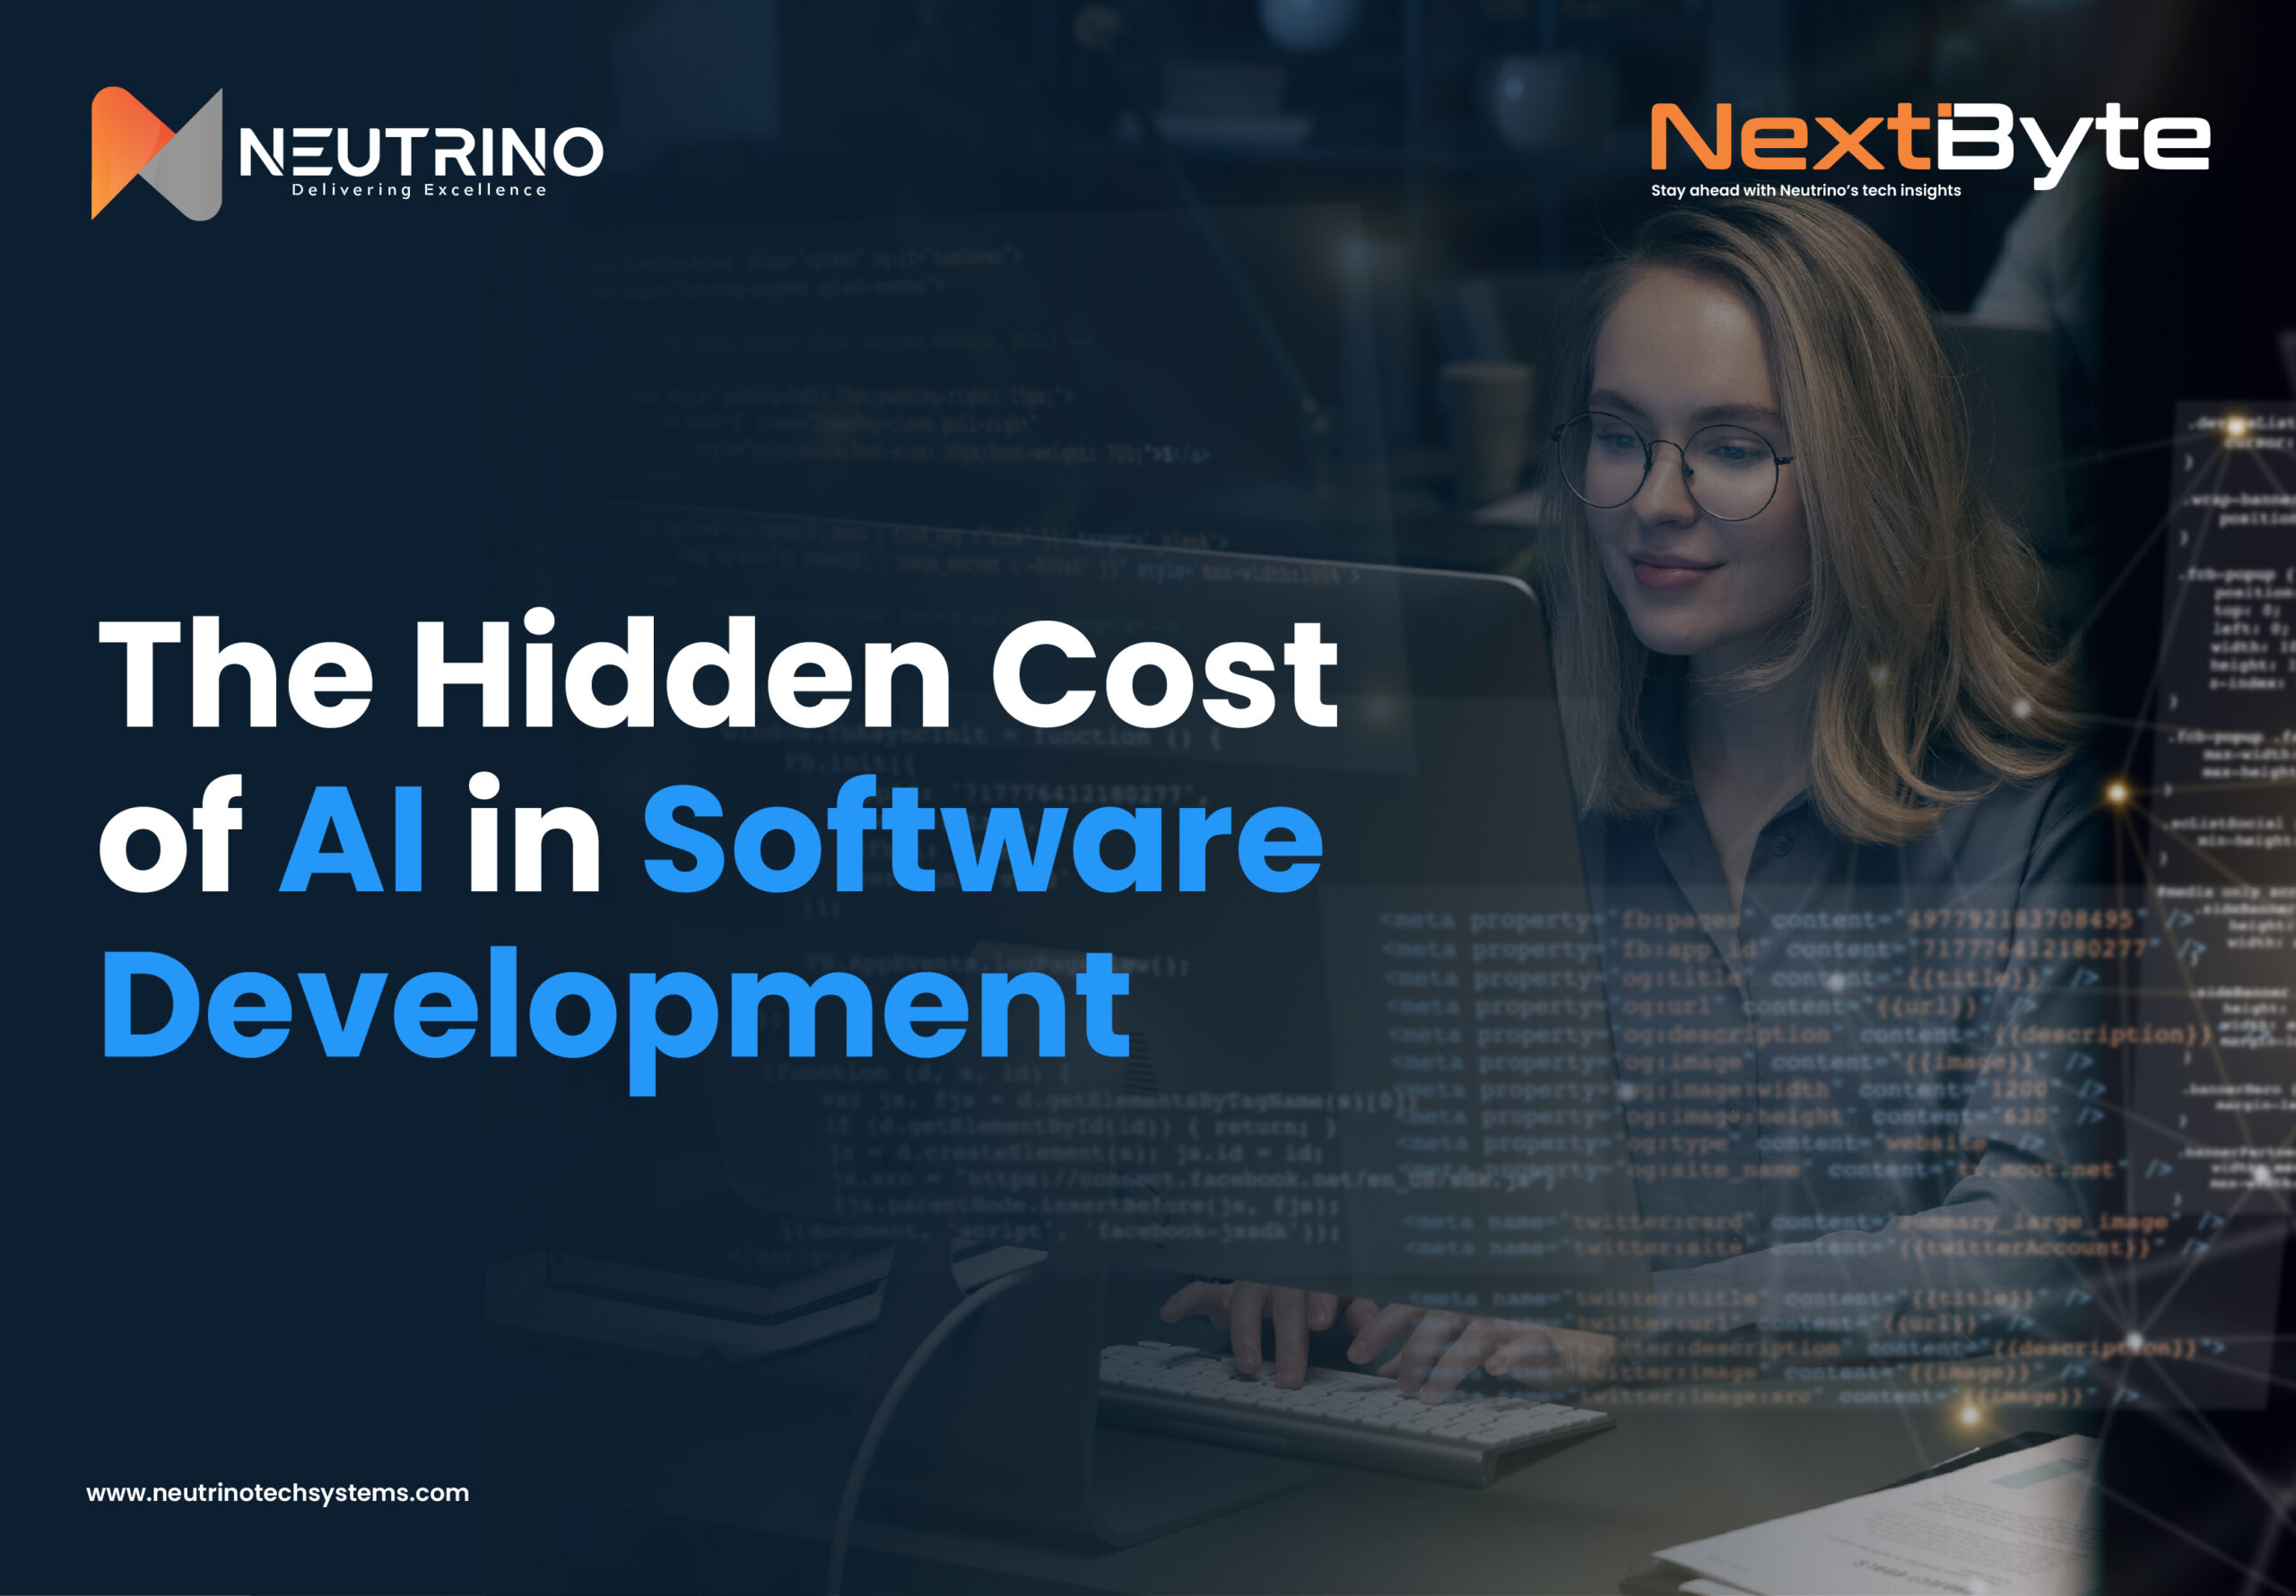Viewport: 2296px width, 1596px height.
Task: Click the glowing network node near the keyboard
Action: (x=1969, y=1415)
